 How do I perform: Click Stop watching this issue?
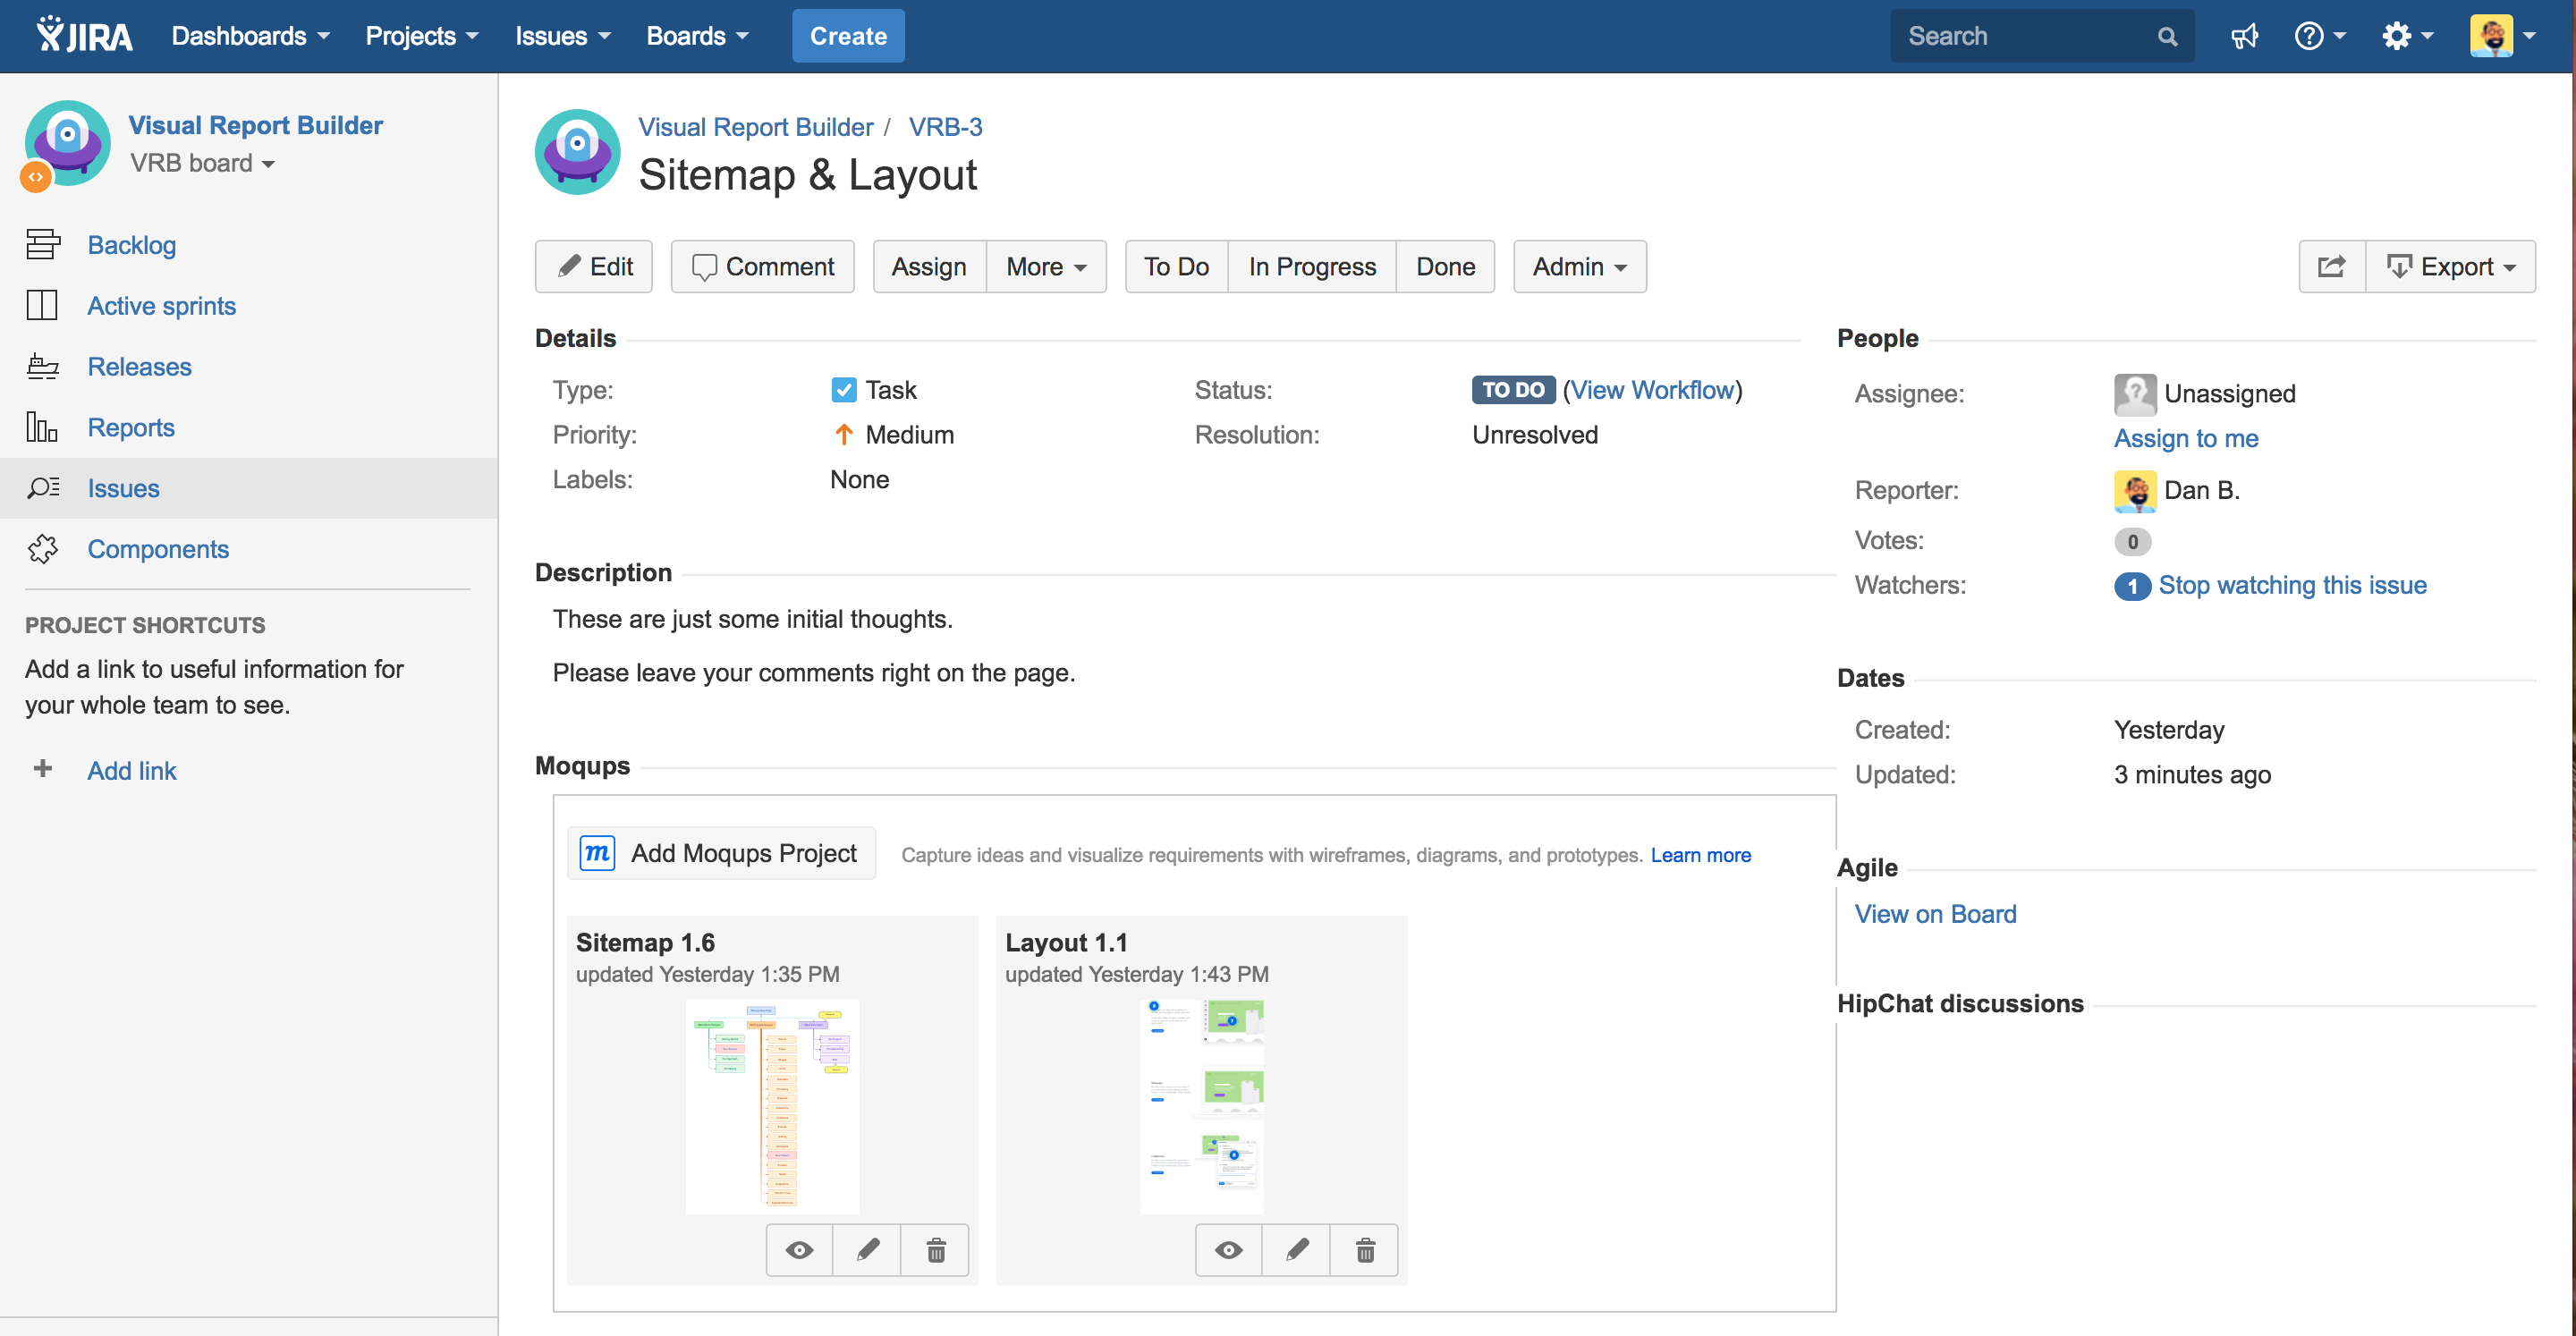pos(2292,585)
